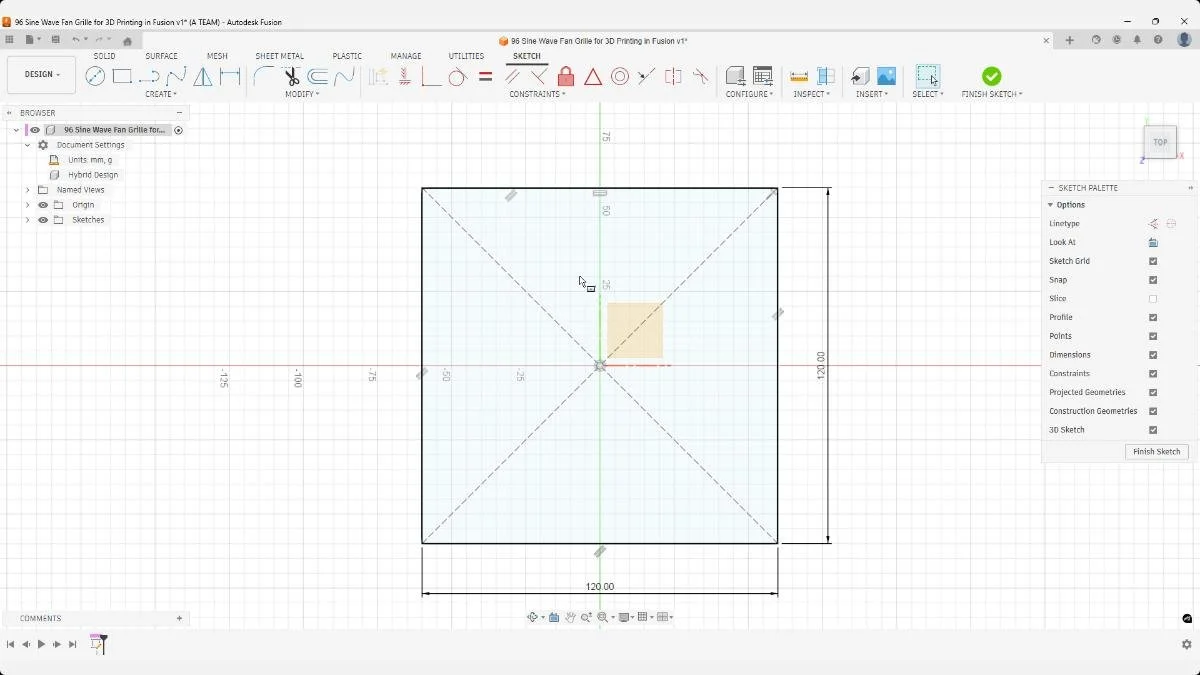Open the DESIGN workspace dropdown
This screenshot has height=675, width=1200.
point(40,74)
